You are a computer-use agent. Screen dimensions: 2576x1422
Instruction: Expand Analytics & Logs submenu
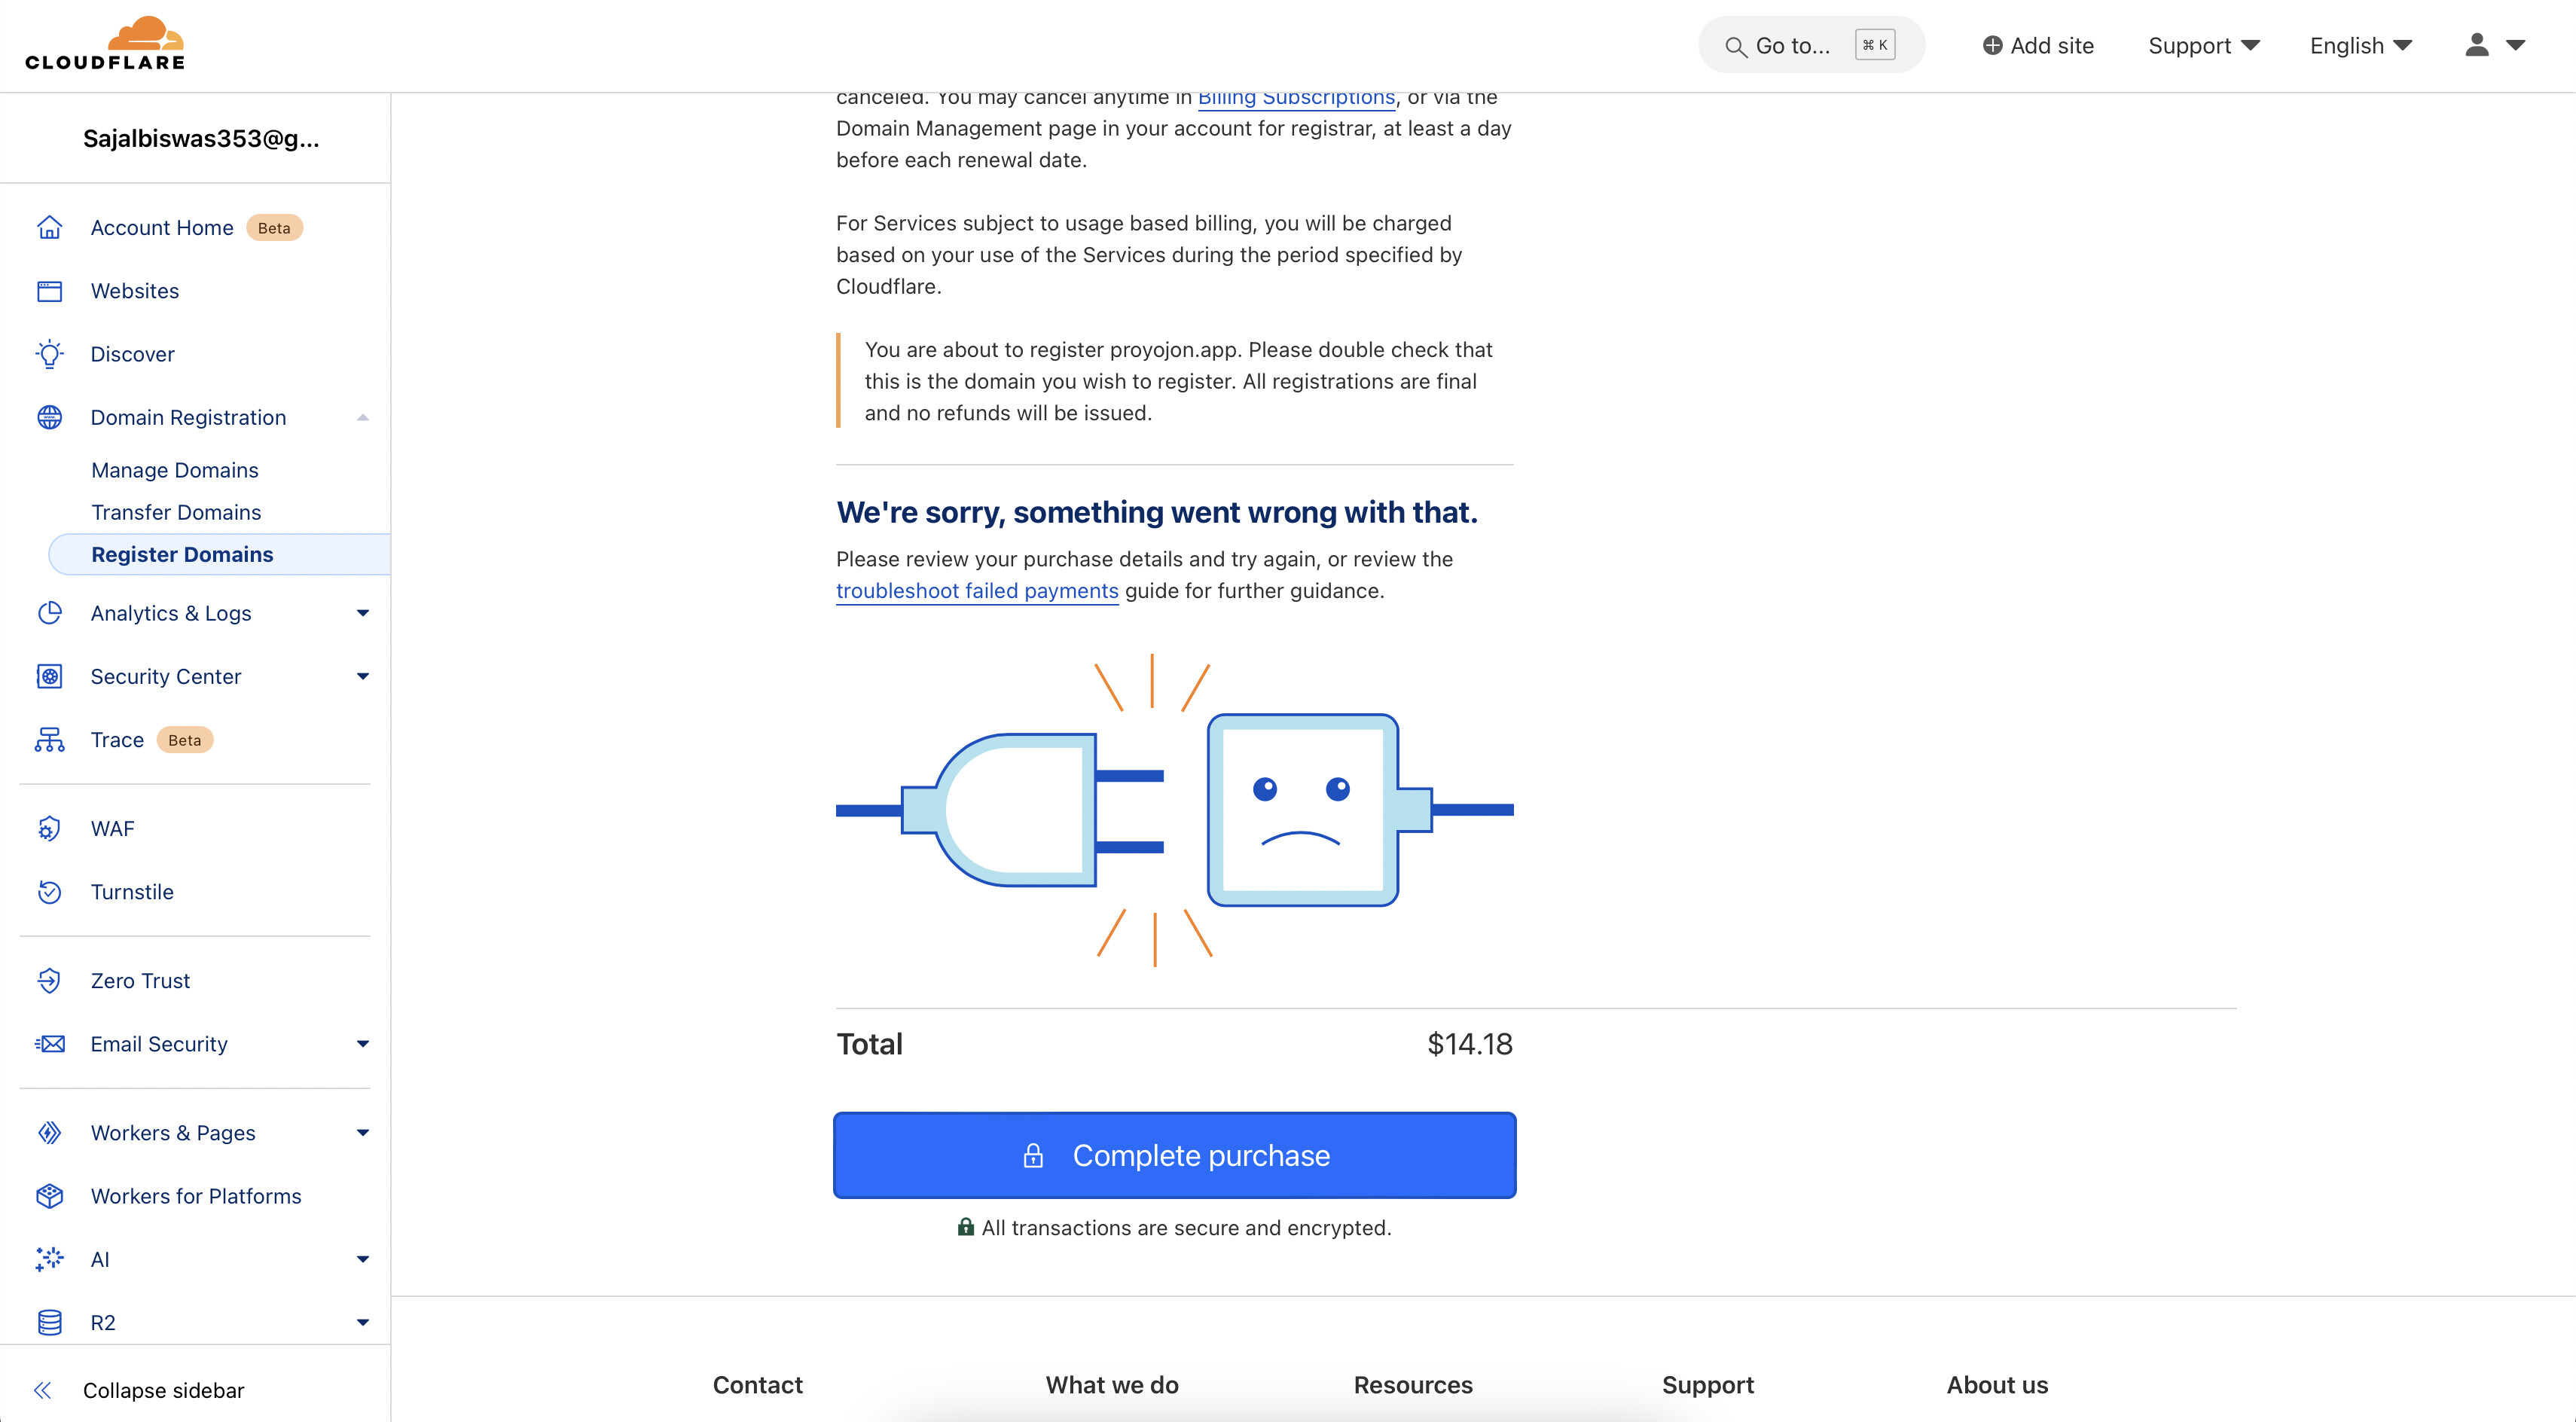point(363,613)
